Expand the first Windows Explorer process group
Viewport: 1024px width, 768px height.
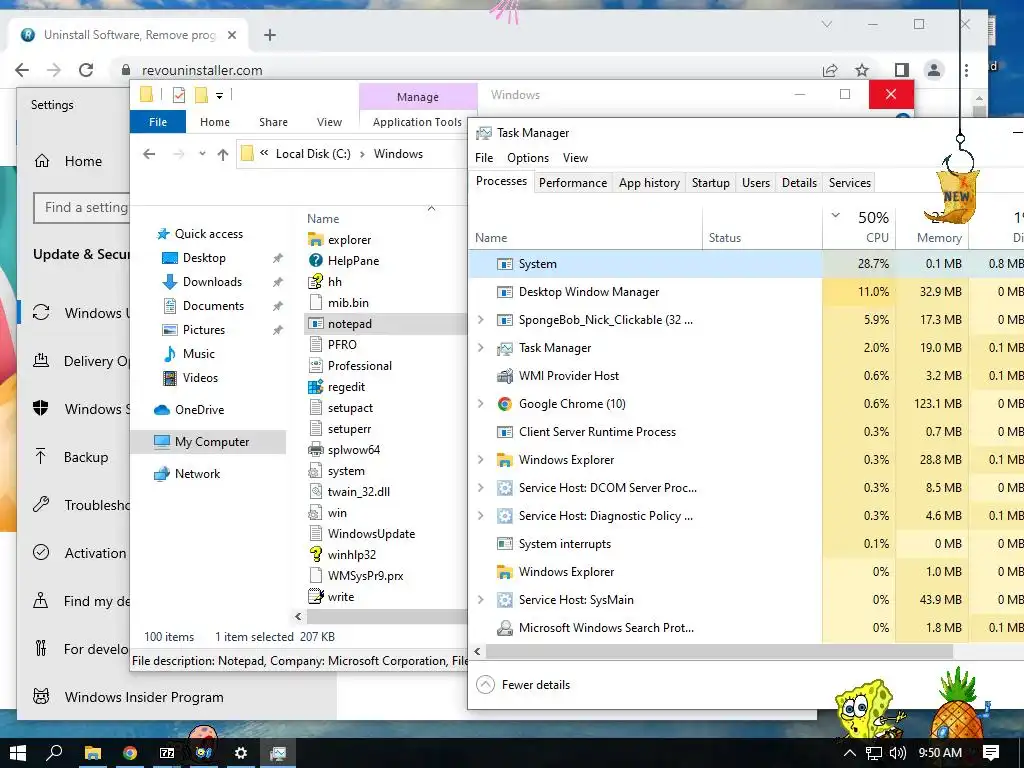pyautogui.click(x=481, y=460)
